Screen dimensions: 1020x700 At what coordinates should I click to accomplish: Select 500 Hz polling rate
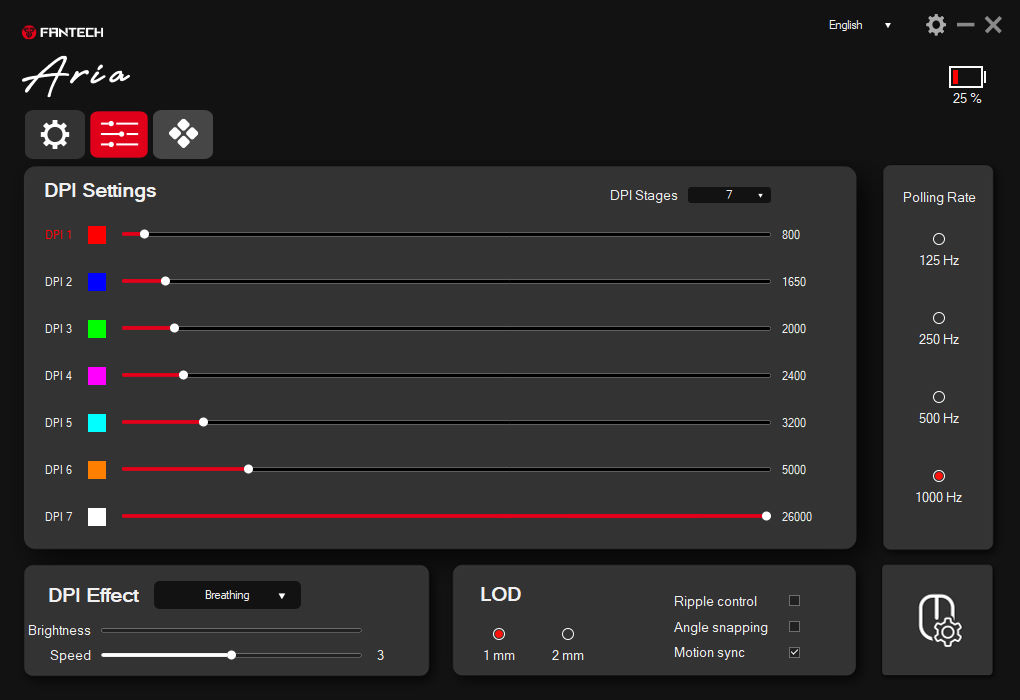(939, 397)
